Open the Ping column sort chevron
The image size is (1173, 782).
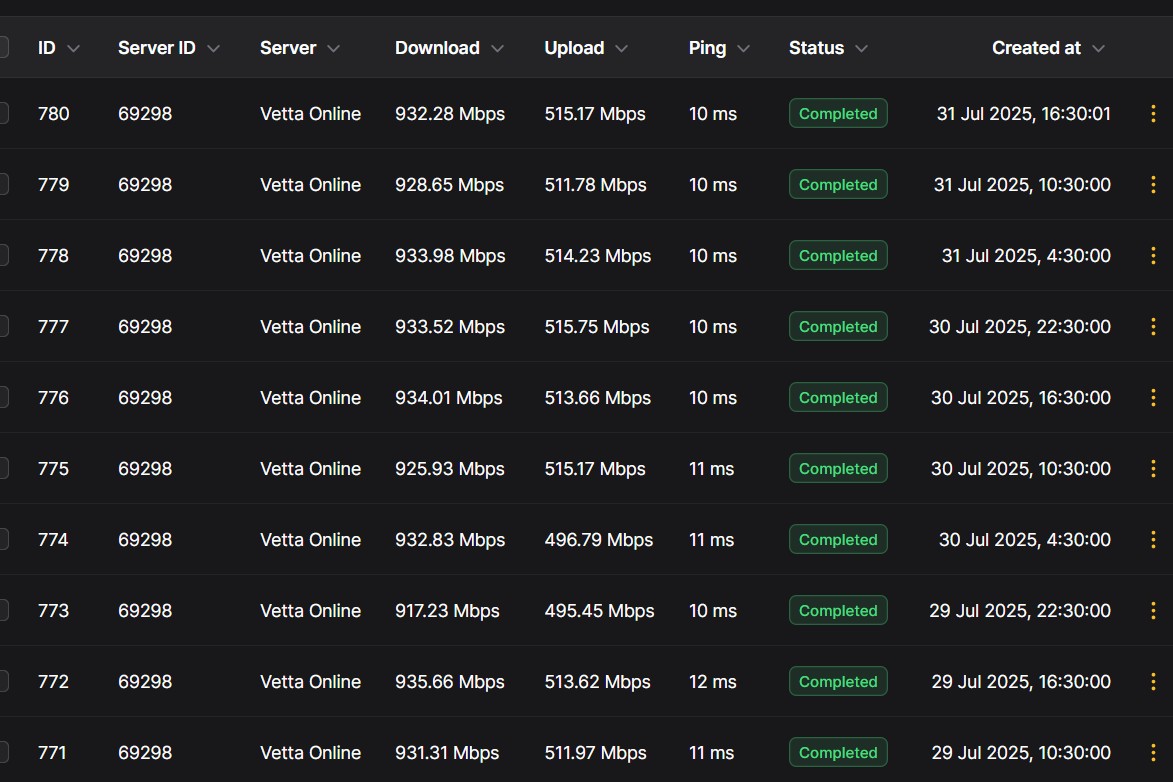[743, 49]
